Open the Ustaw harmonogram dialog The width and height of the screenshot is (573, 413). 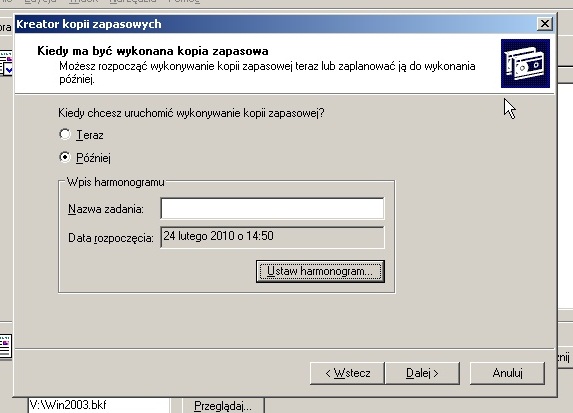pos(320,272)
